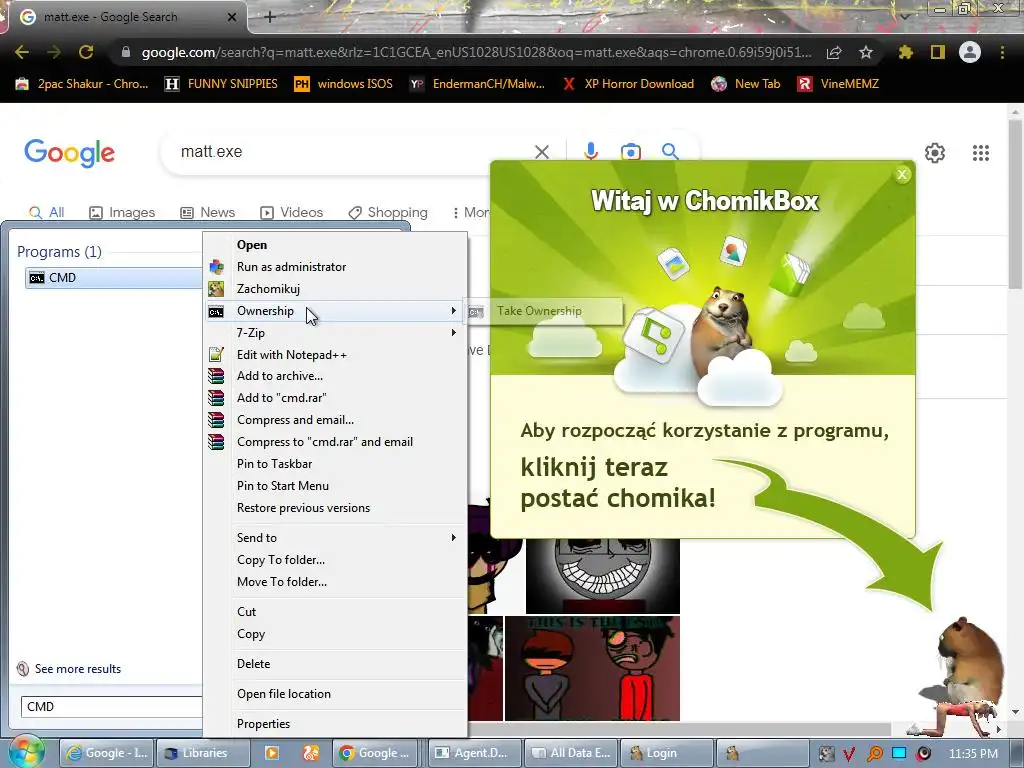Open the Google apps grid
The image size is (1024, 768).
(981, 153)
